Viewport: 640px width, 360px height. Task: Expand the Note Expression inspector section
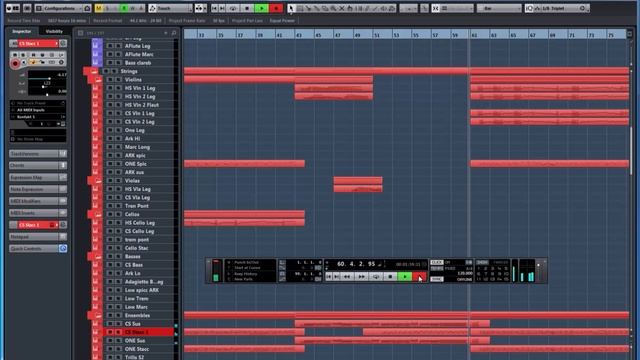coord(38,189)
